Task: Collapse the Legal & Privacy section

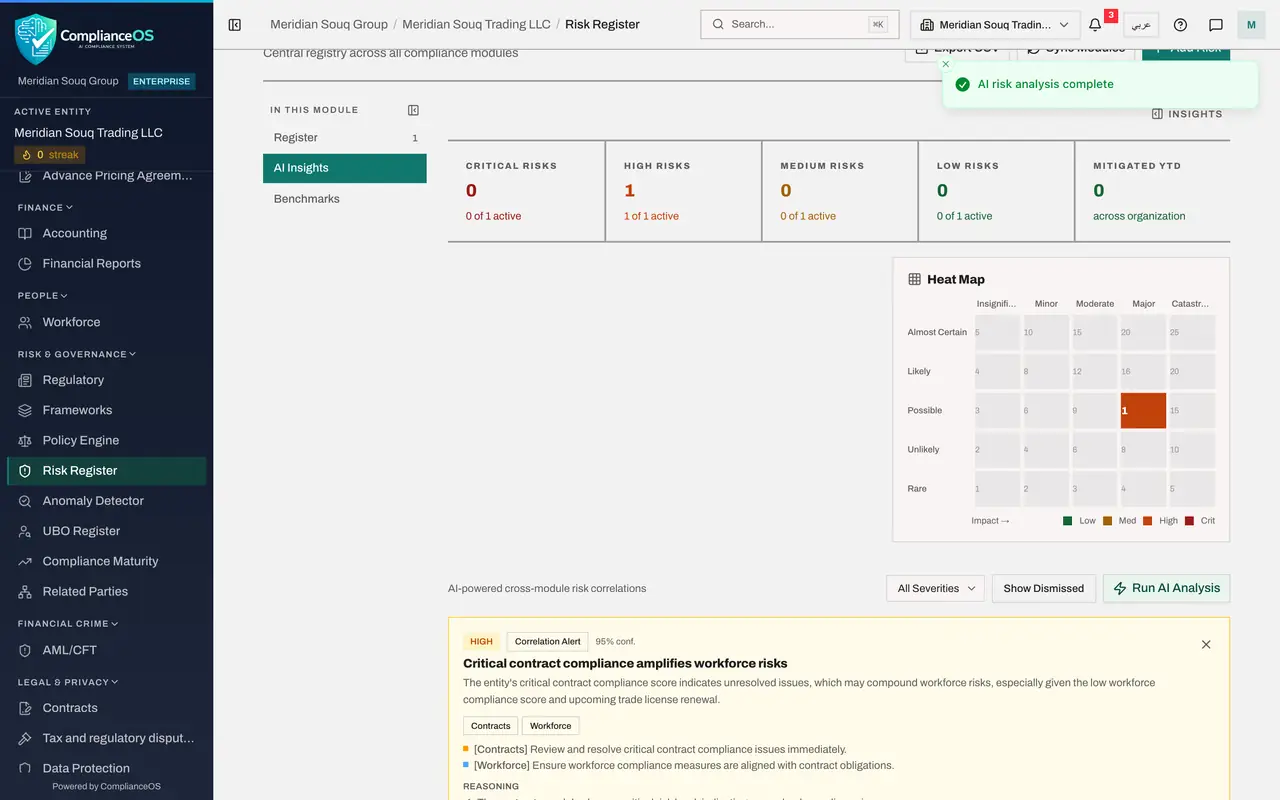Action: 68,682
